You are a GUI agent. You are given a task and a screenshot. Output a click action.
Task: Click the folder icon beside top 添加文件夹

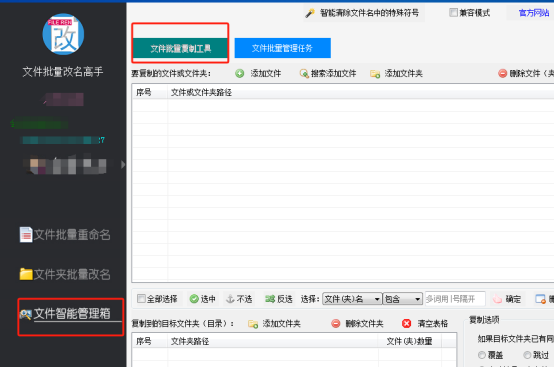coord(375,74)
